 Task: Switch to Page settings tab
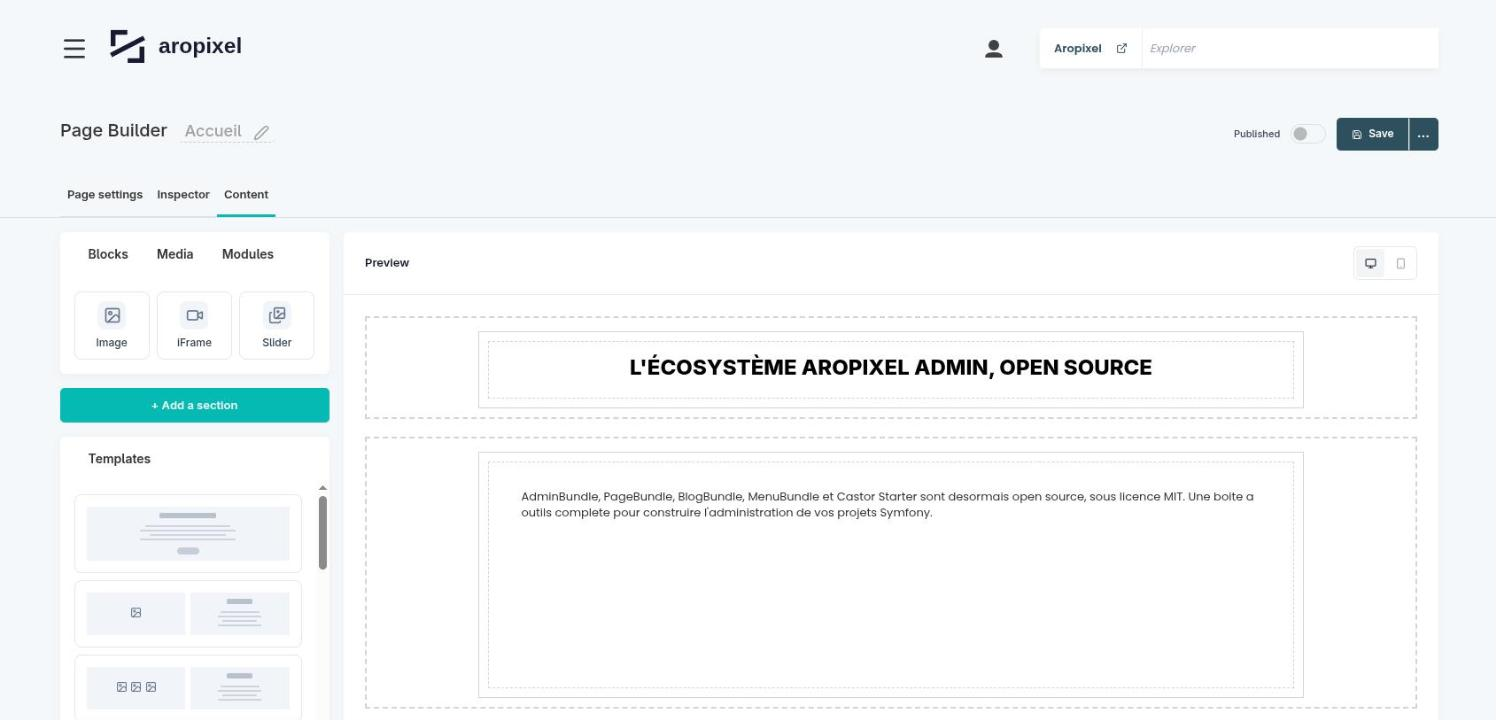105,195
